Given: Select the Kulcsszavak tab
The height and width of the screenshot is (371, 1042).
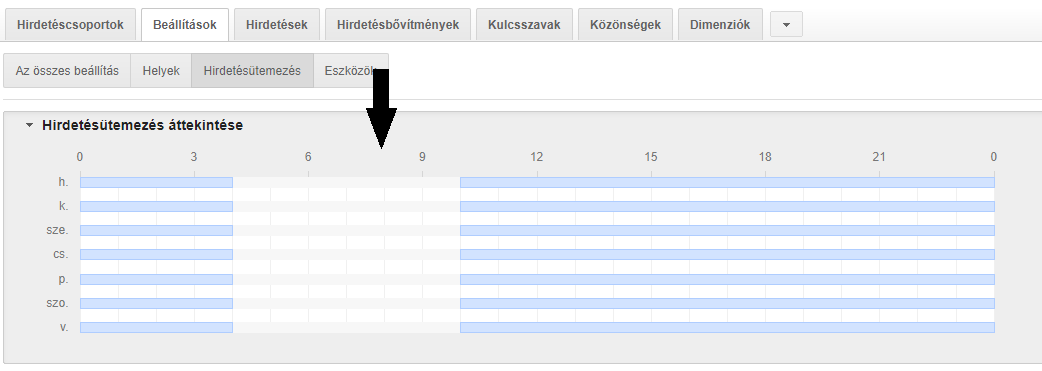Looking at the screenshot, I should [x=524, y=25].
